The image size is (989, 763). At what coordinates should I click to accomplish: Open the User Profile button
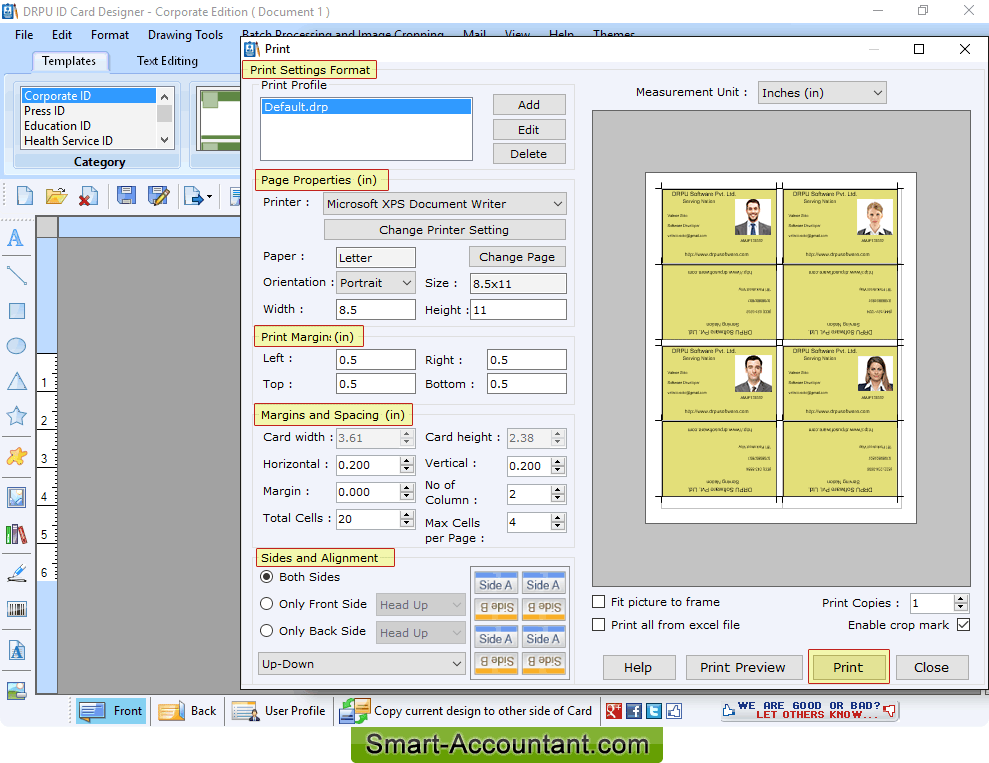tap(278, 711)
